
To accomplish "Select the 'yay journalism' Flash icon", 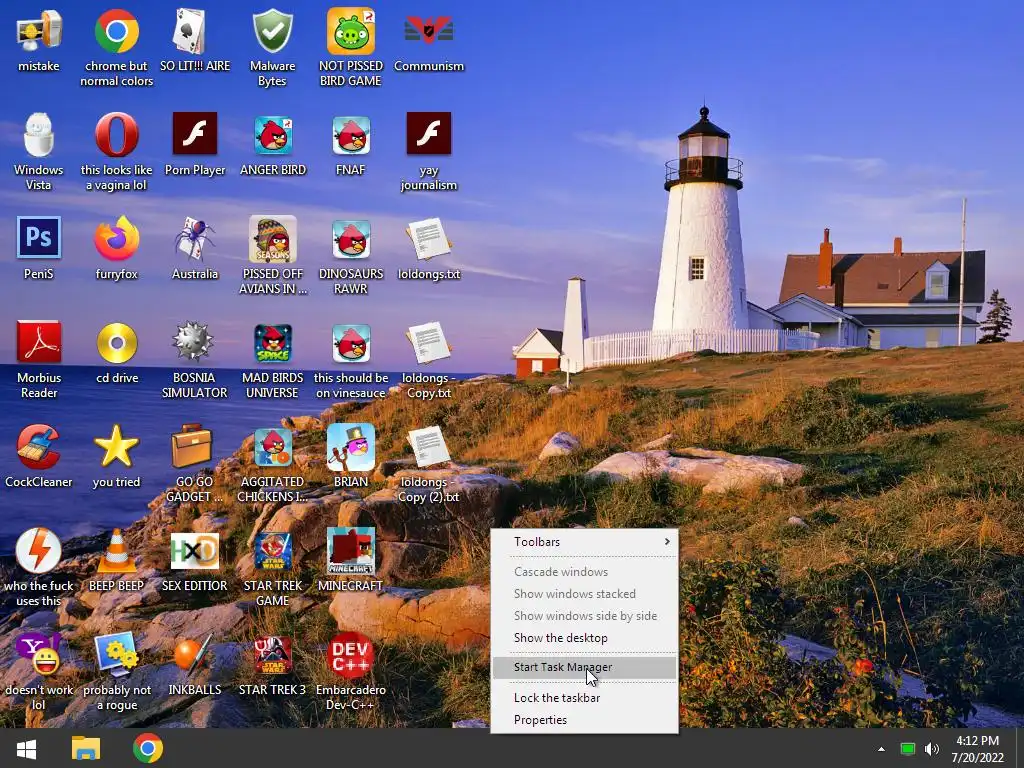I will [428, 133].
